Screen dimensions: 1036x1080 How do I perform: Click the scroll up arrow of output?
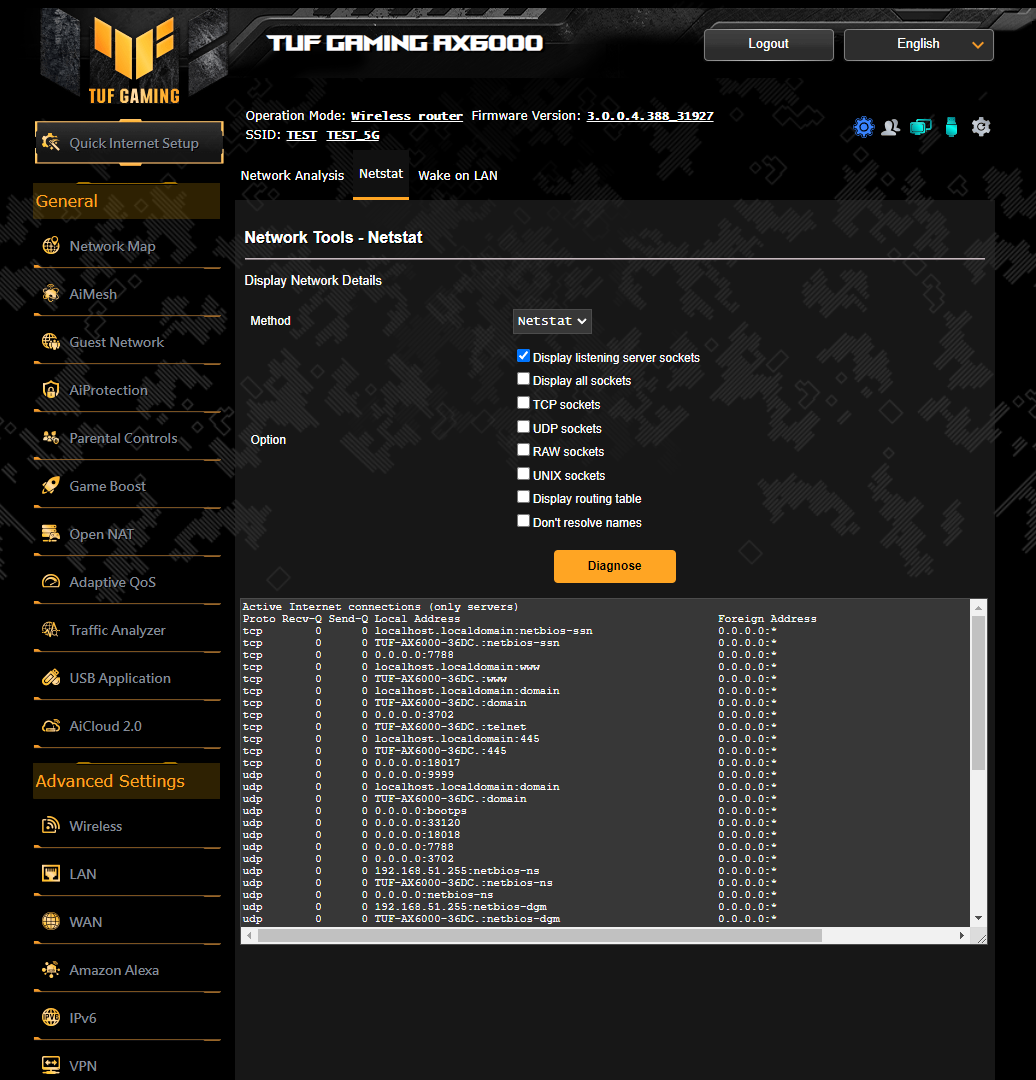pyautogui.click(x=978, y=608)
